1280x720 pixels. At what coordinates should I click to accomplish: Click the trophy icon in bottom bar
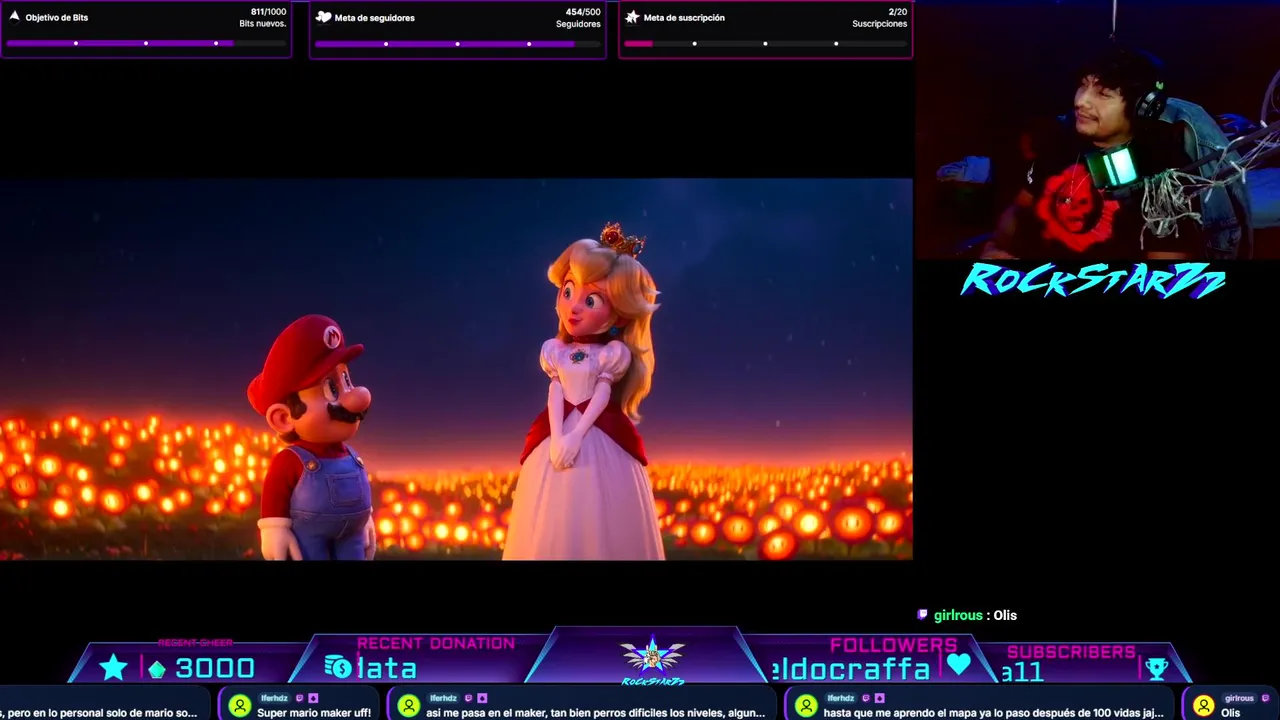(1157, 669)
